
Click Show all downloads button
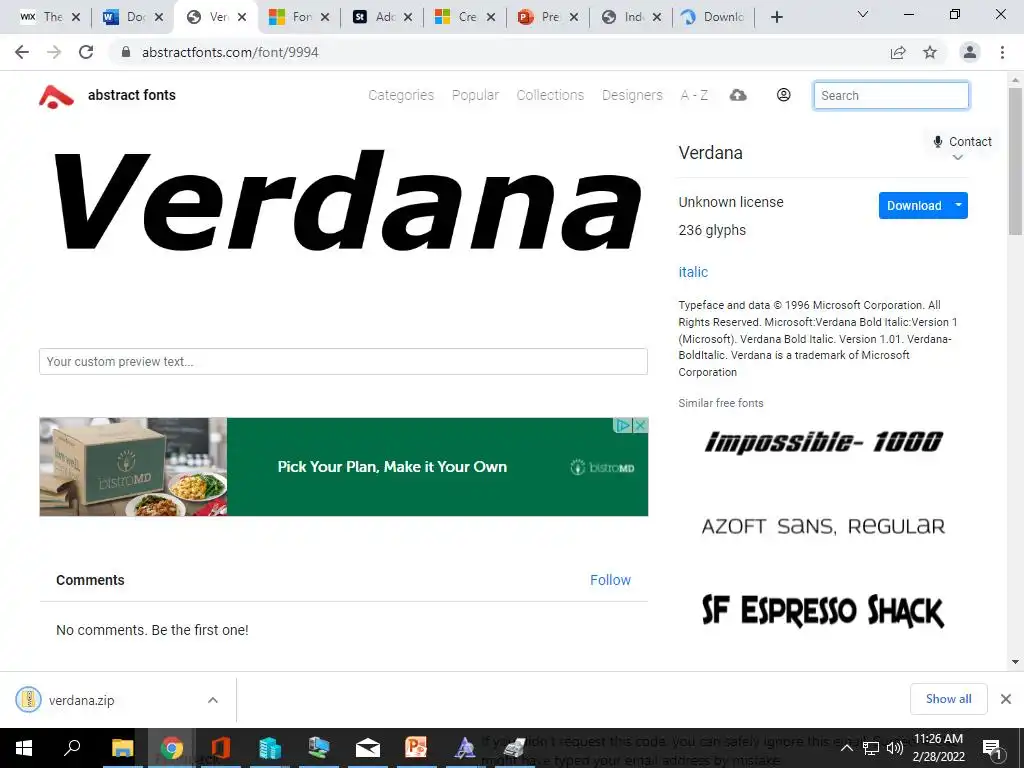click(x=948, y=699)
